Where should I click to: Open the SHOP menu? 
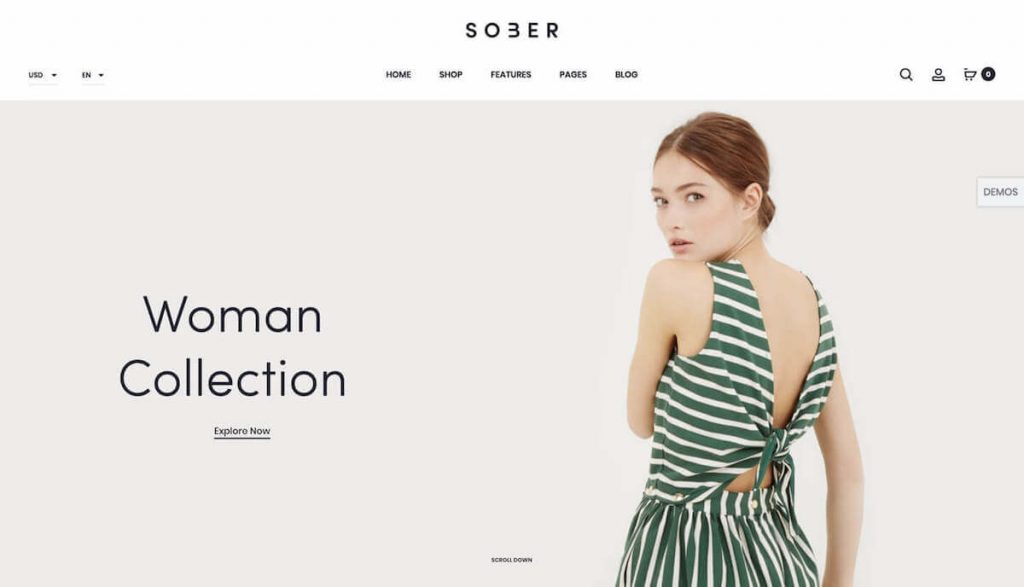[x=451, y=74]
